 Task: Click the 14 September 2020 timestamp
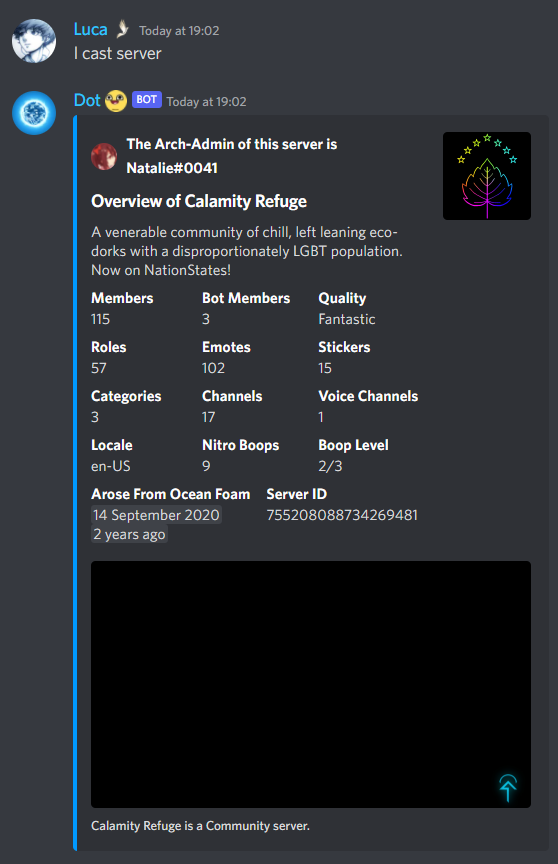[x=156, y=515]
